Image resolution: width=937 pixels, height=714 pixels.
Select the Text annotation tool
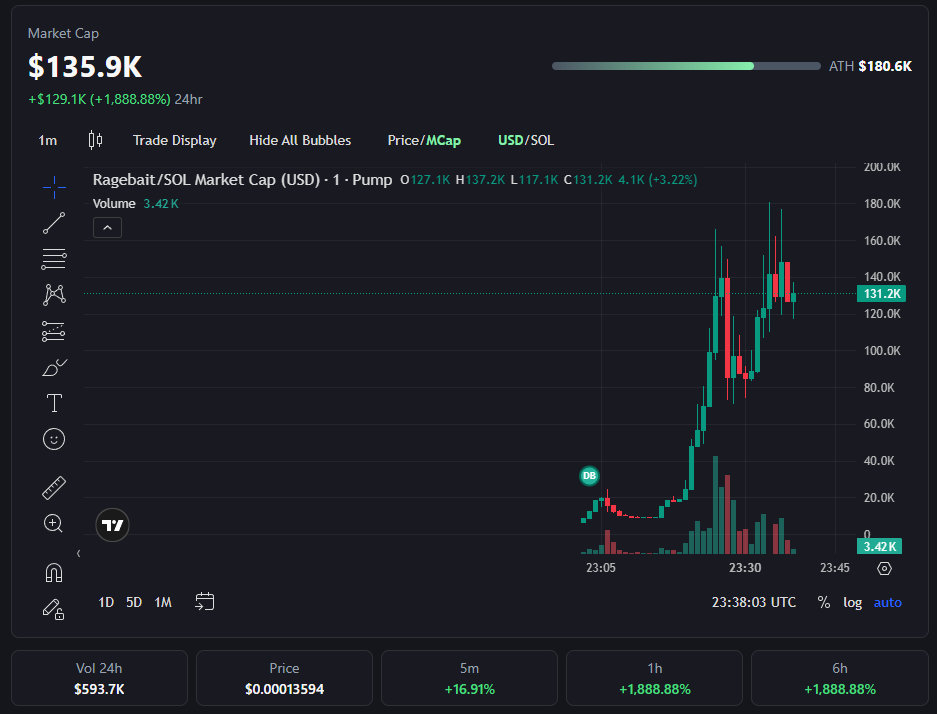click(x=54, y=403)
